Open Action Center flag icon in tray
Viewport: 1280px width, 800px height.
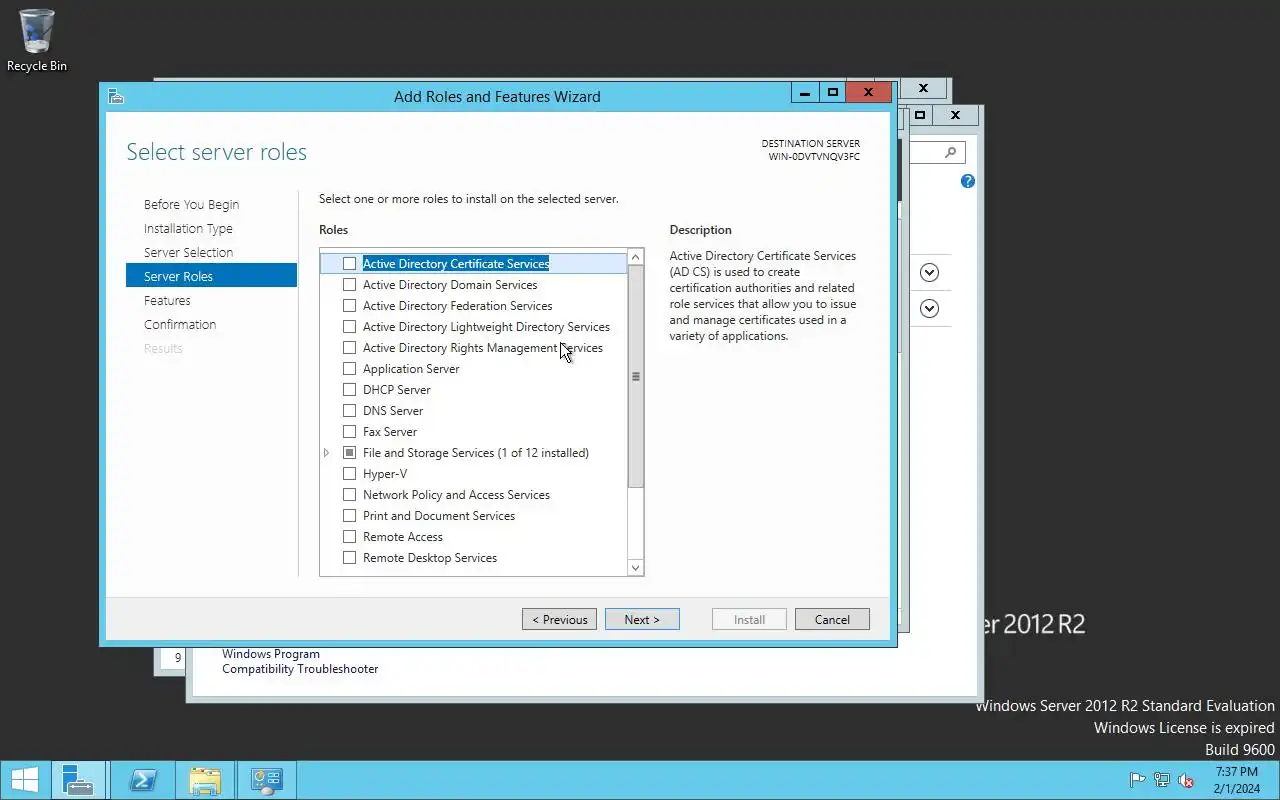click(1137, 780)
